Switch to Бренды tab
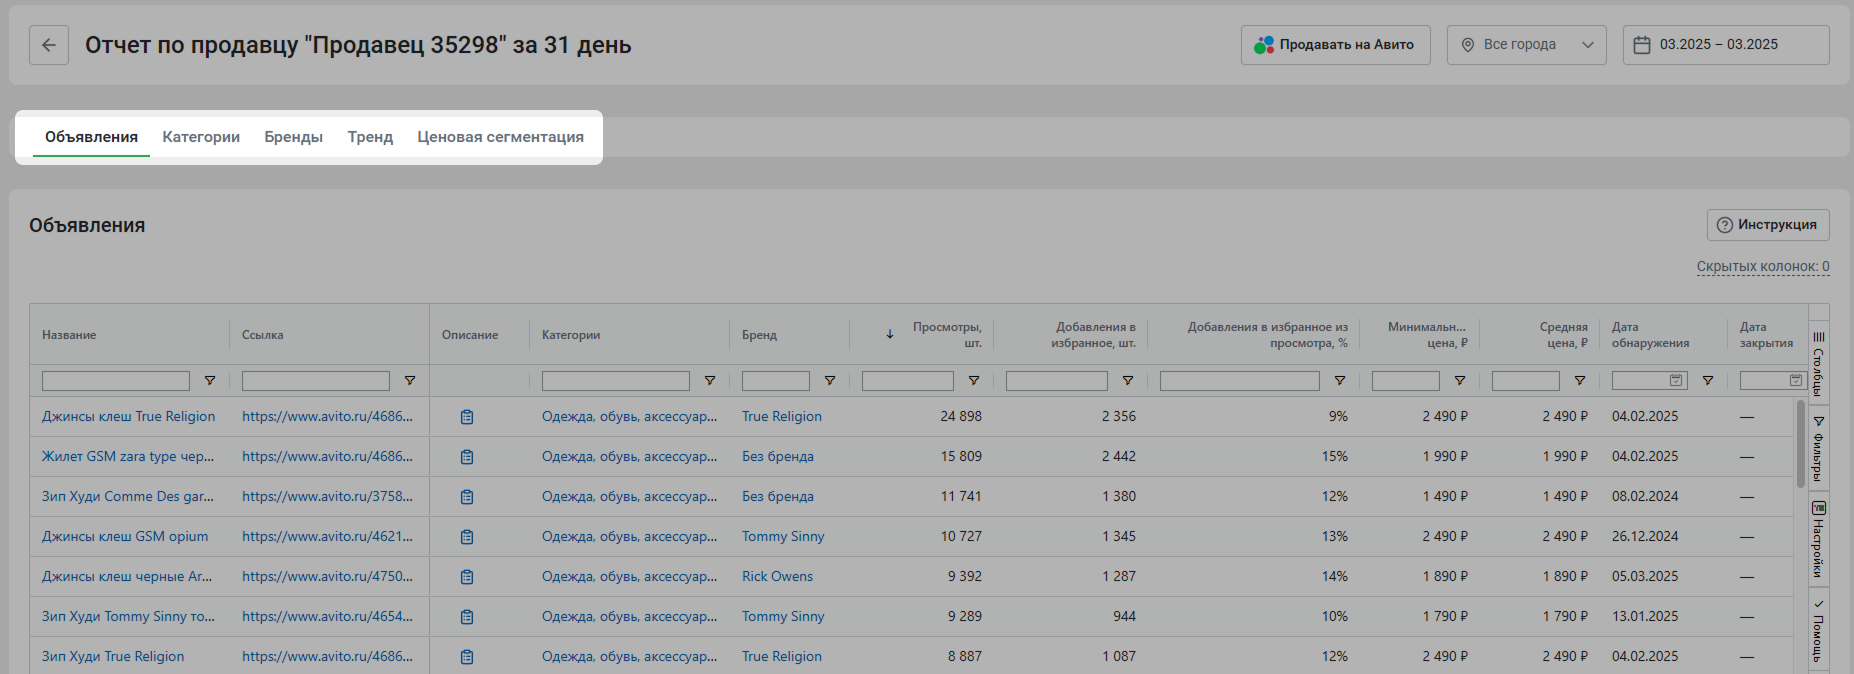Screen dimensions: 1854x674 pos(293,137)
